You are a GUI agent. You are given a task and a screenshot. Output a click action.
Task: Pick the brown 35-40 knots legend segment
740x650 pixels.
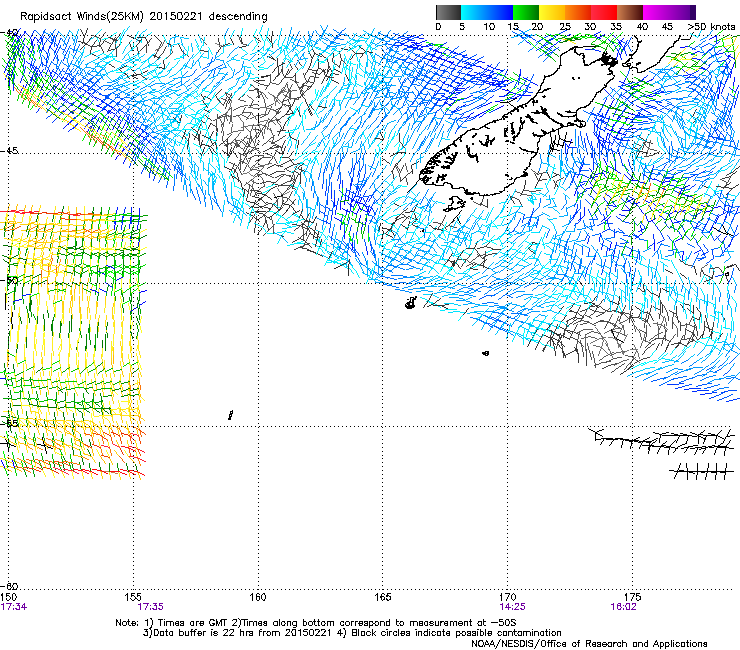pos(630,12)
